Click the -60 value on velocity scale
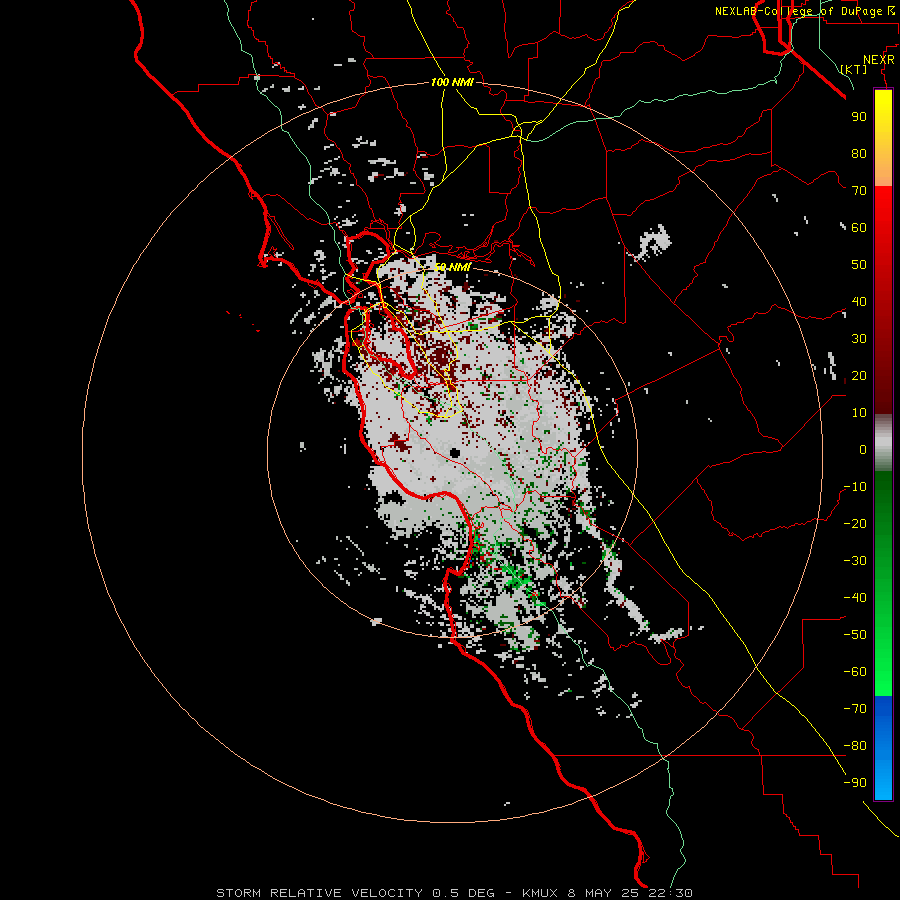The image size is (900, 900). (x=855, y=672)
